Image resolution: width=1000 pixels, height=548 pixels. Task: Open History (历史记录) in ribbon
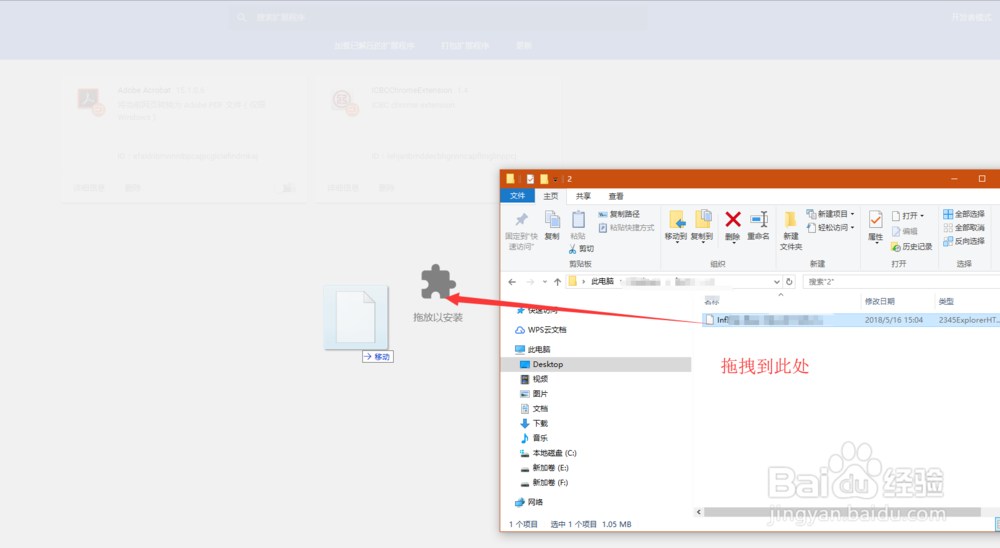pos(911,247)
